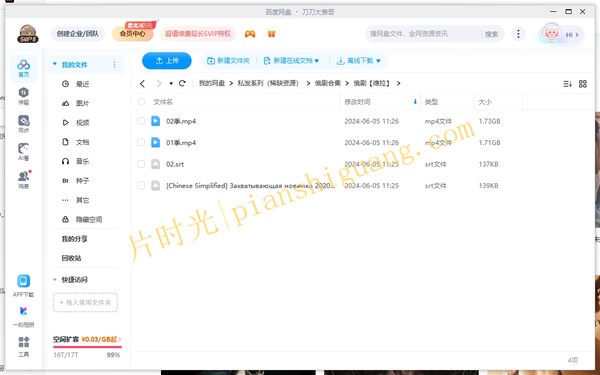The image size is (600, 375).
Task: Go back with the left arrow
Action: 142,83
